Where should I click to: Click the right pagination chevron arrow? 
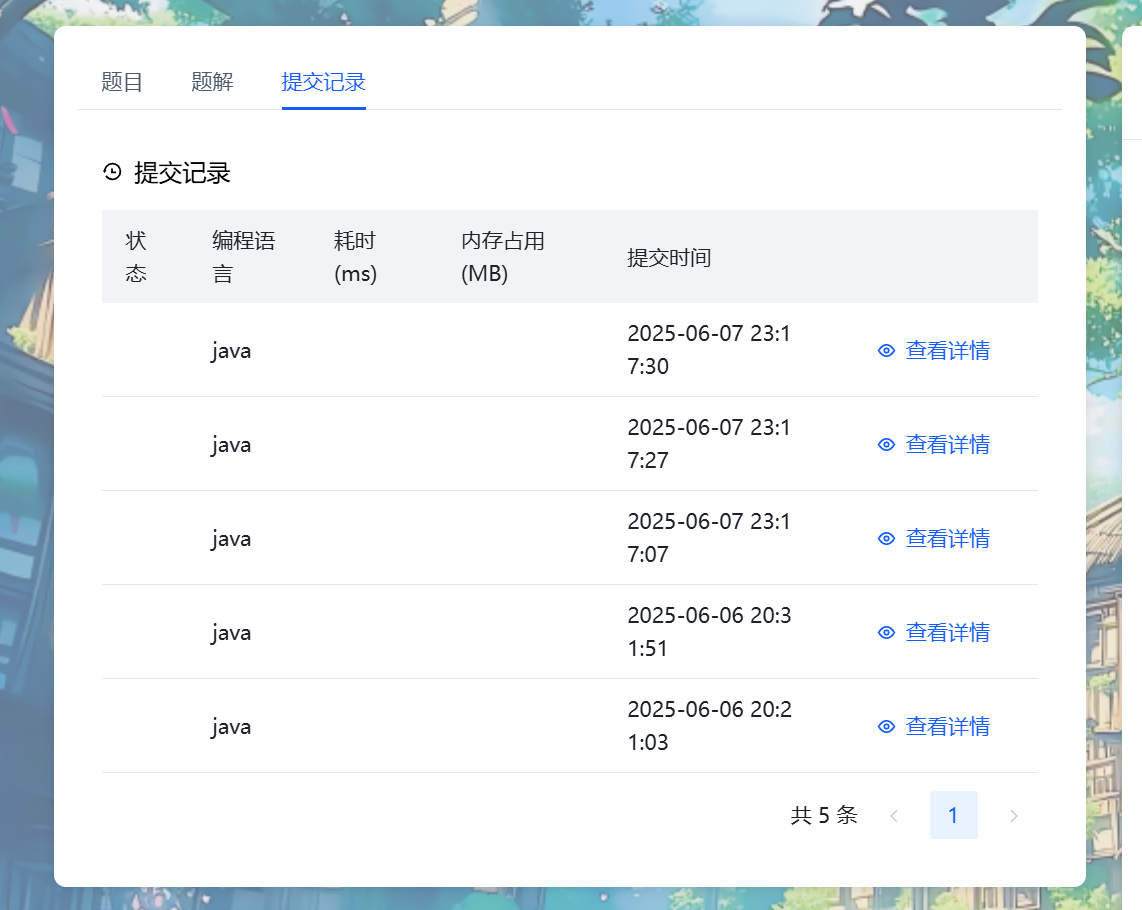1014,815
